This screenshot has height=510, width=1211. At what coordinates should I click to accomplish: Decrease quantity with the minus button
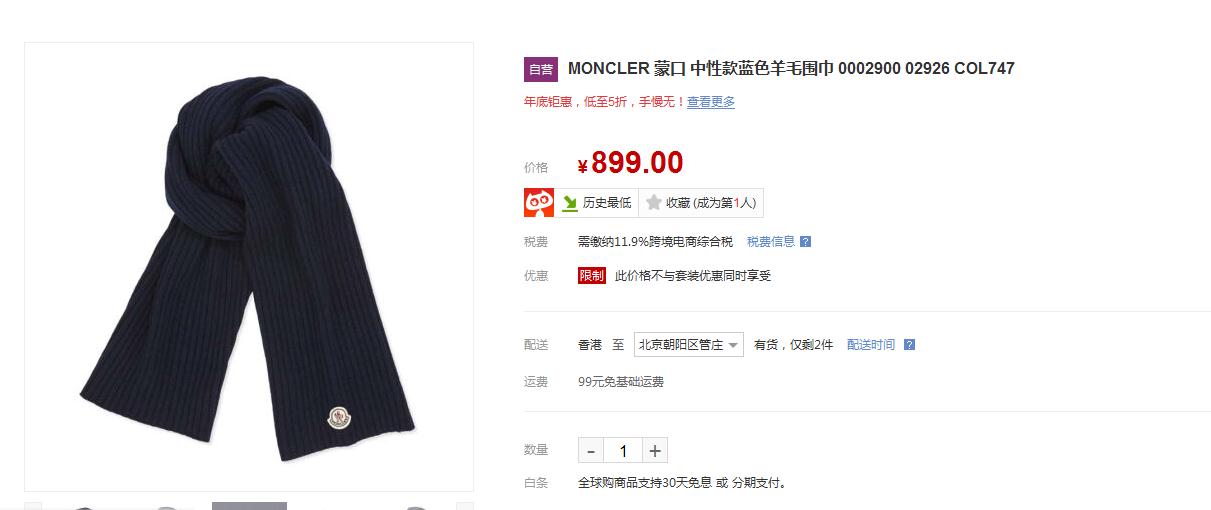tap(591, 451)
